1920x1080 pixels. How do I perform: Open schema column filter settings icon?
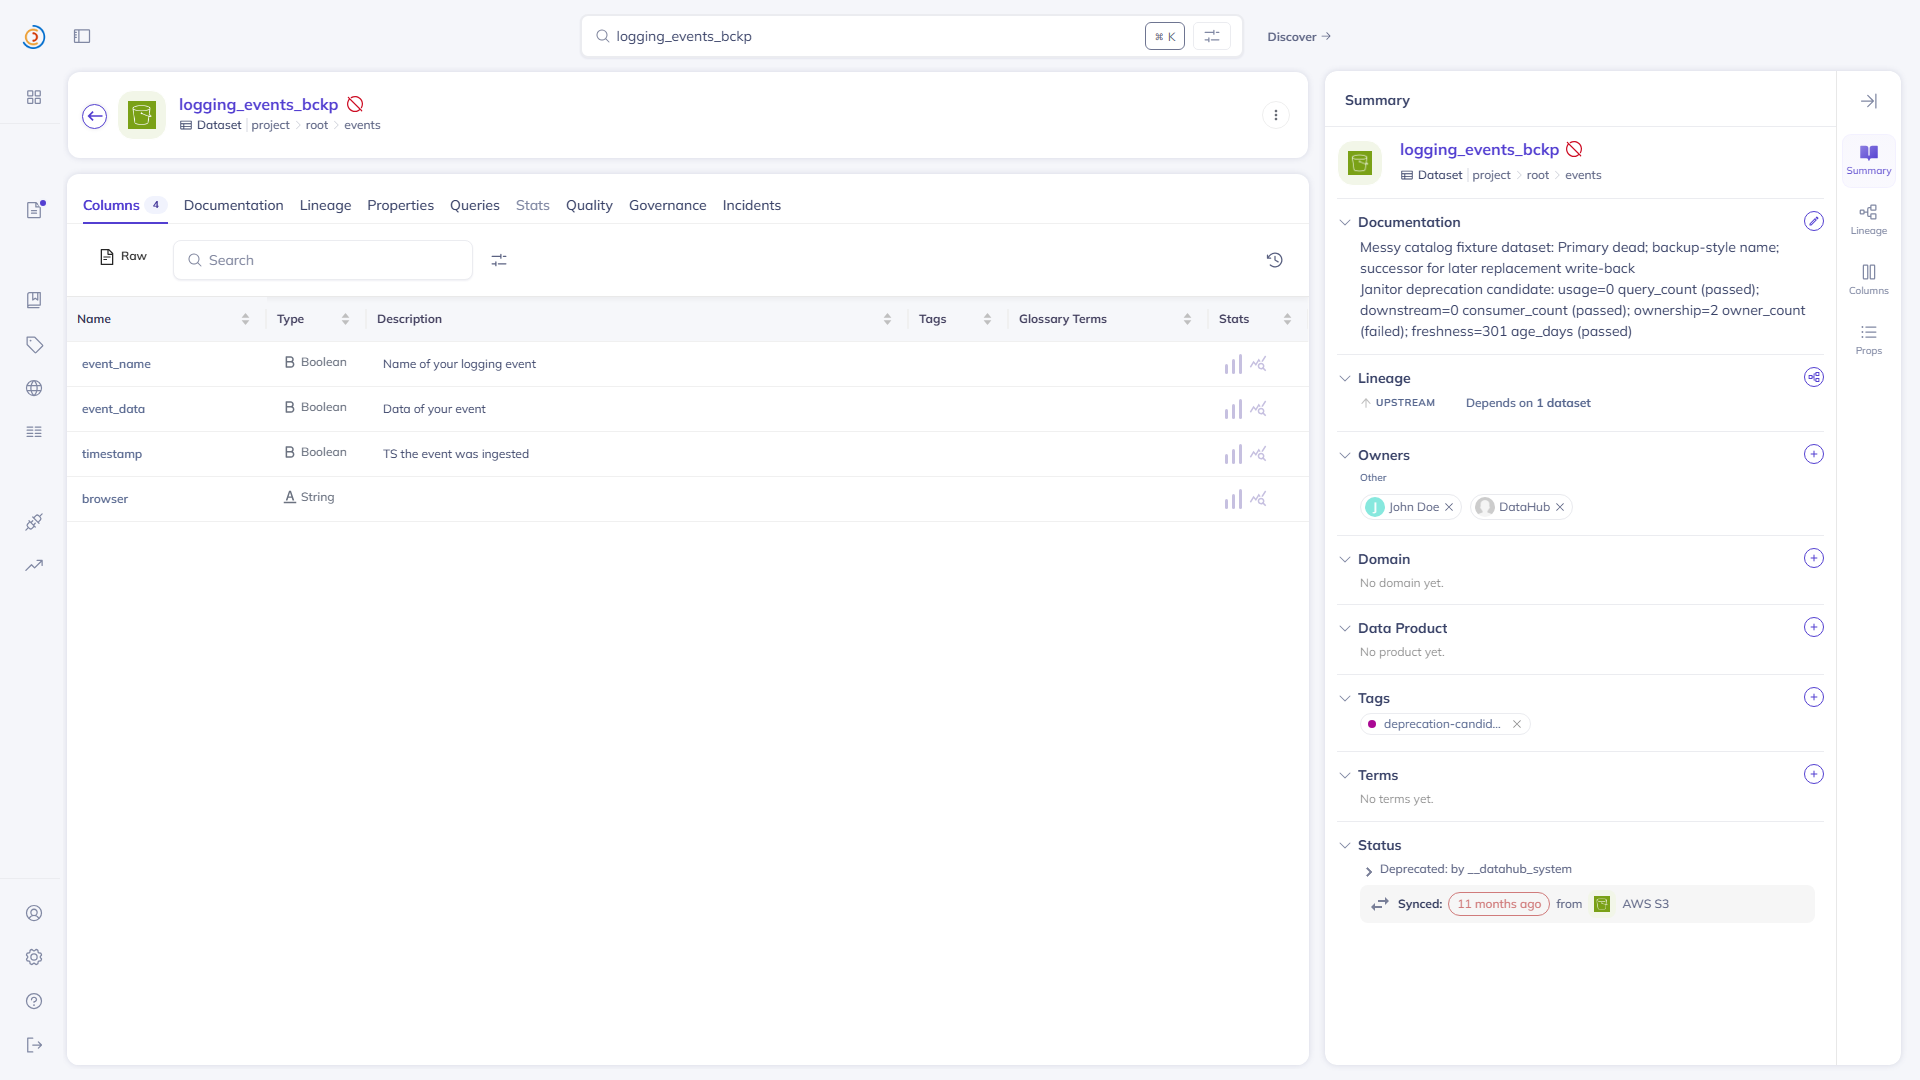point(499,260)
